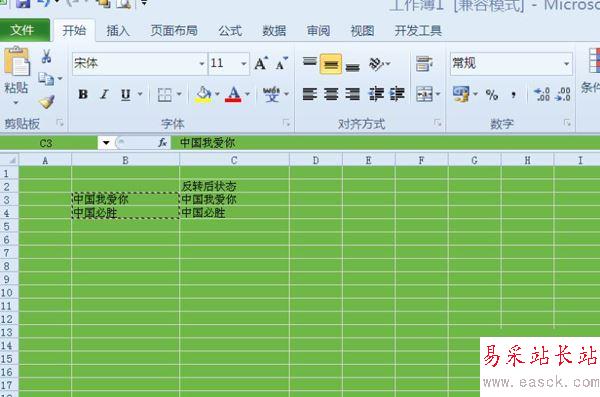Decrease font size with small A icon
The width and height of the screenshot is (600, 397).
coord(282,64)
